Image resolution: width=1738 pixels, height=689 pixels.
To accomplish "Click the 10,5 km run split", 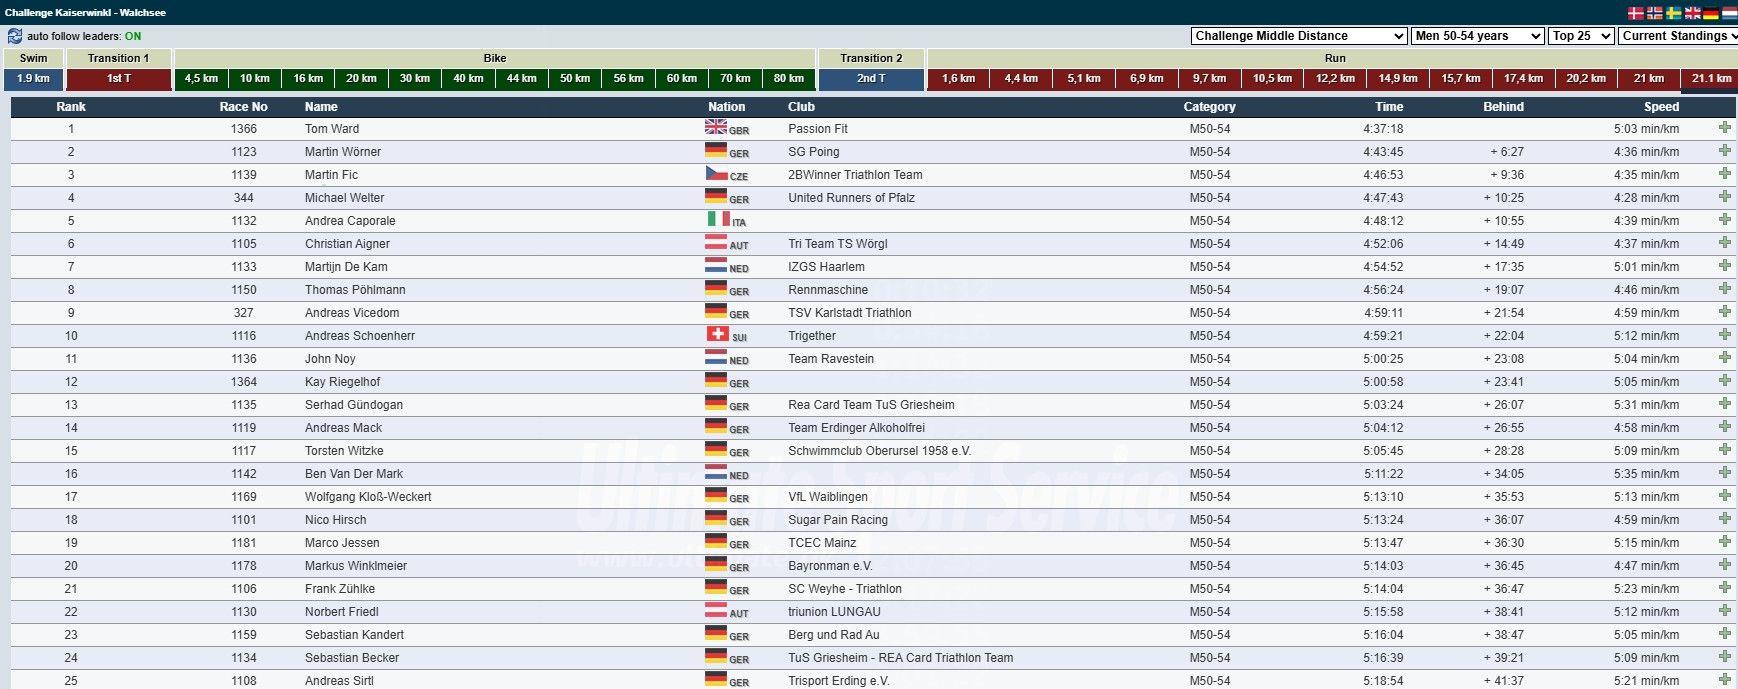I will 1272,79.
